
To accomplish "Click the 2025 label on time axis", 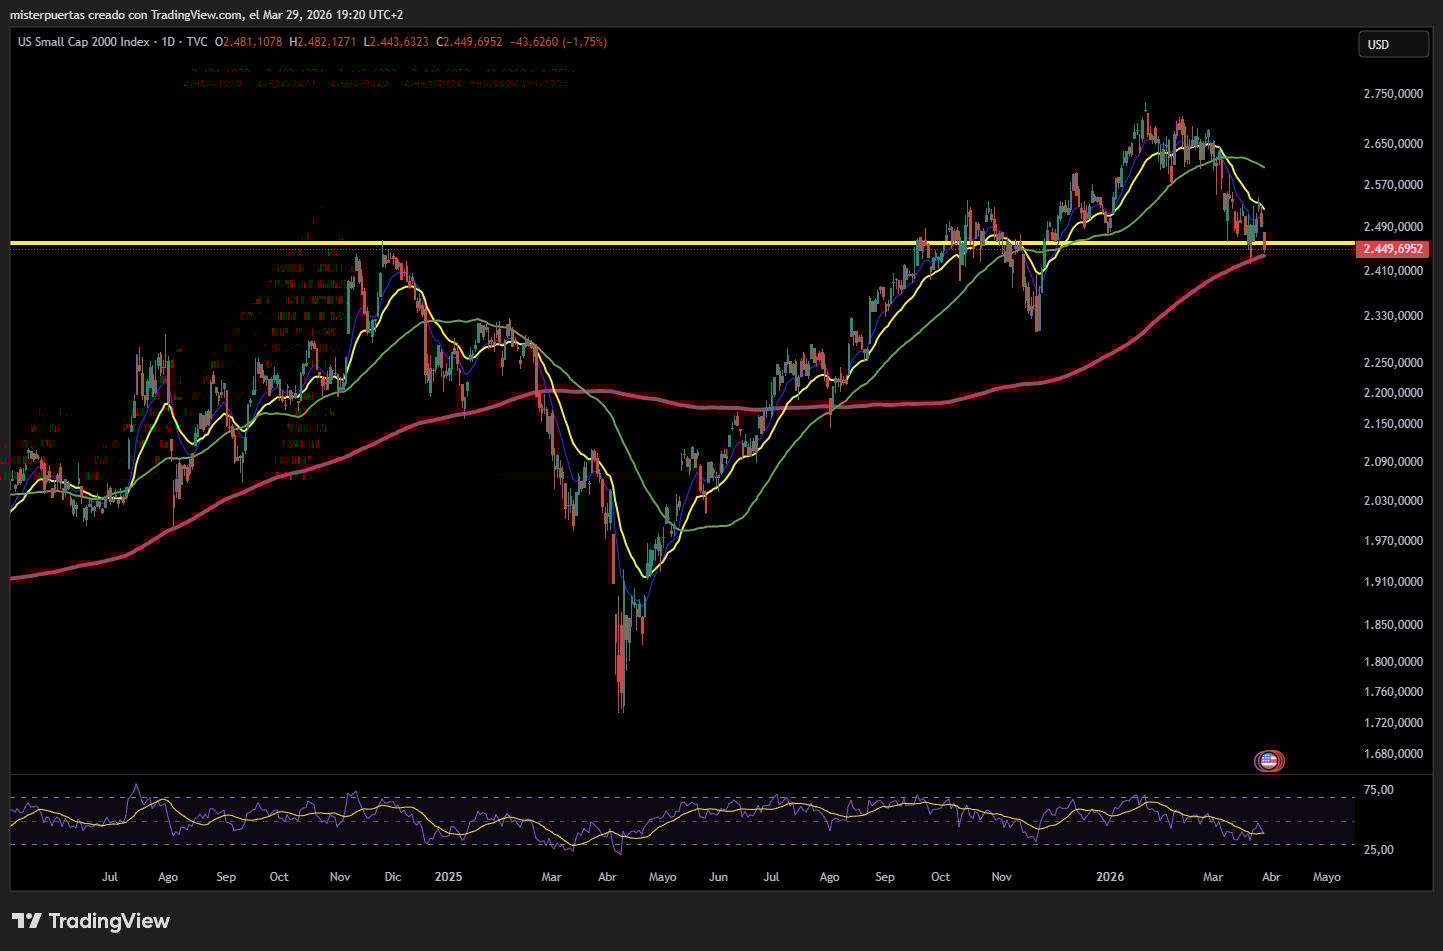I will pos(449,877).
